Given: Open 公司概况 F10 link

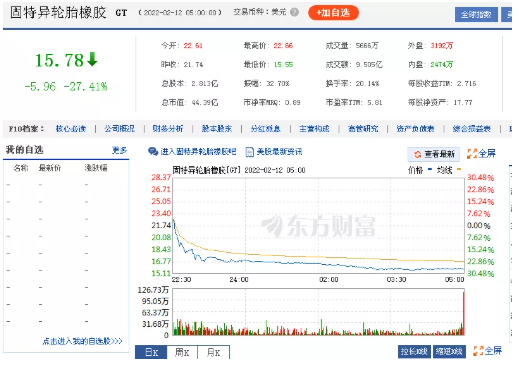Looking at the screenshot, I should (120, 129).
